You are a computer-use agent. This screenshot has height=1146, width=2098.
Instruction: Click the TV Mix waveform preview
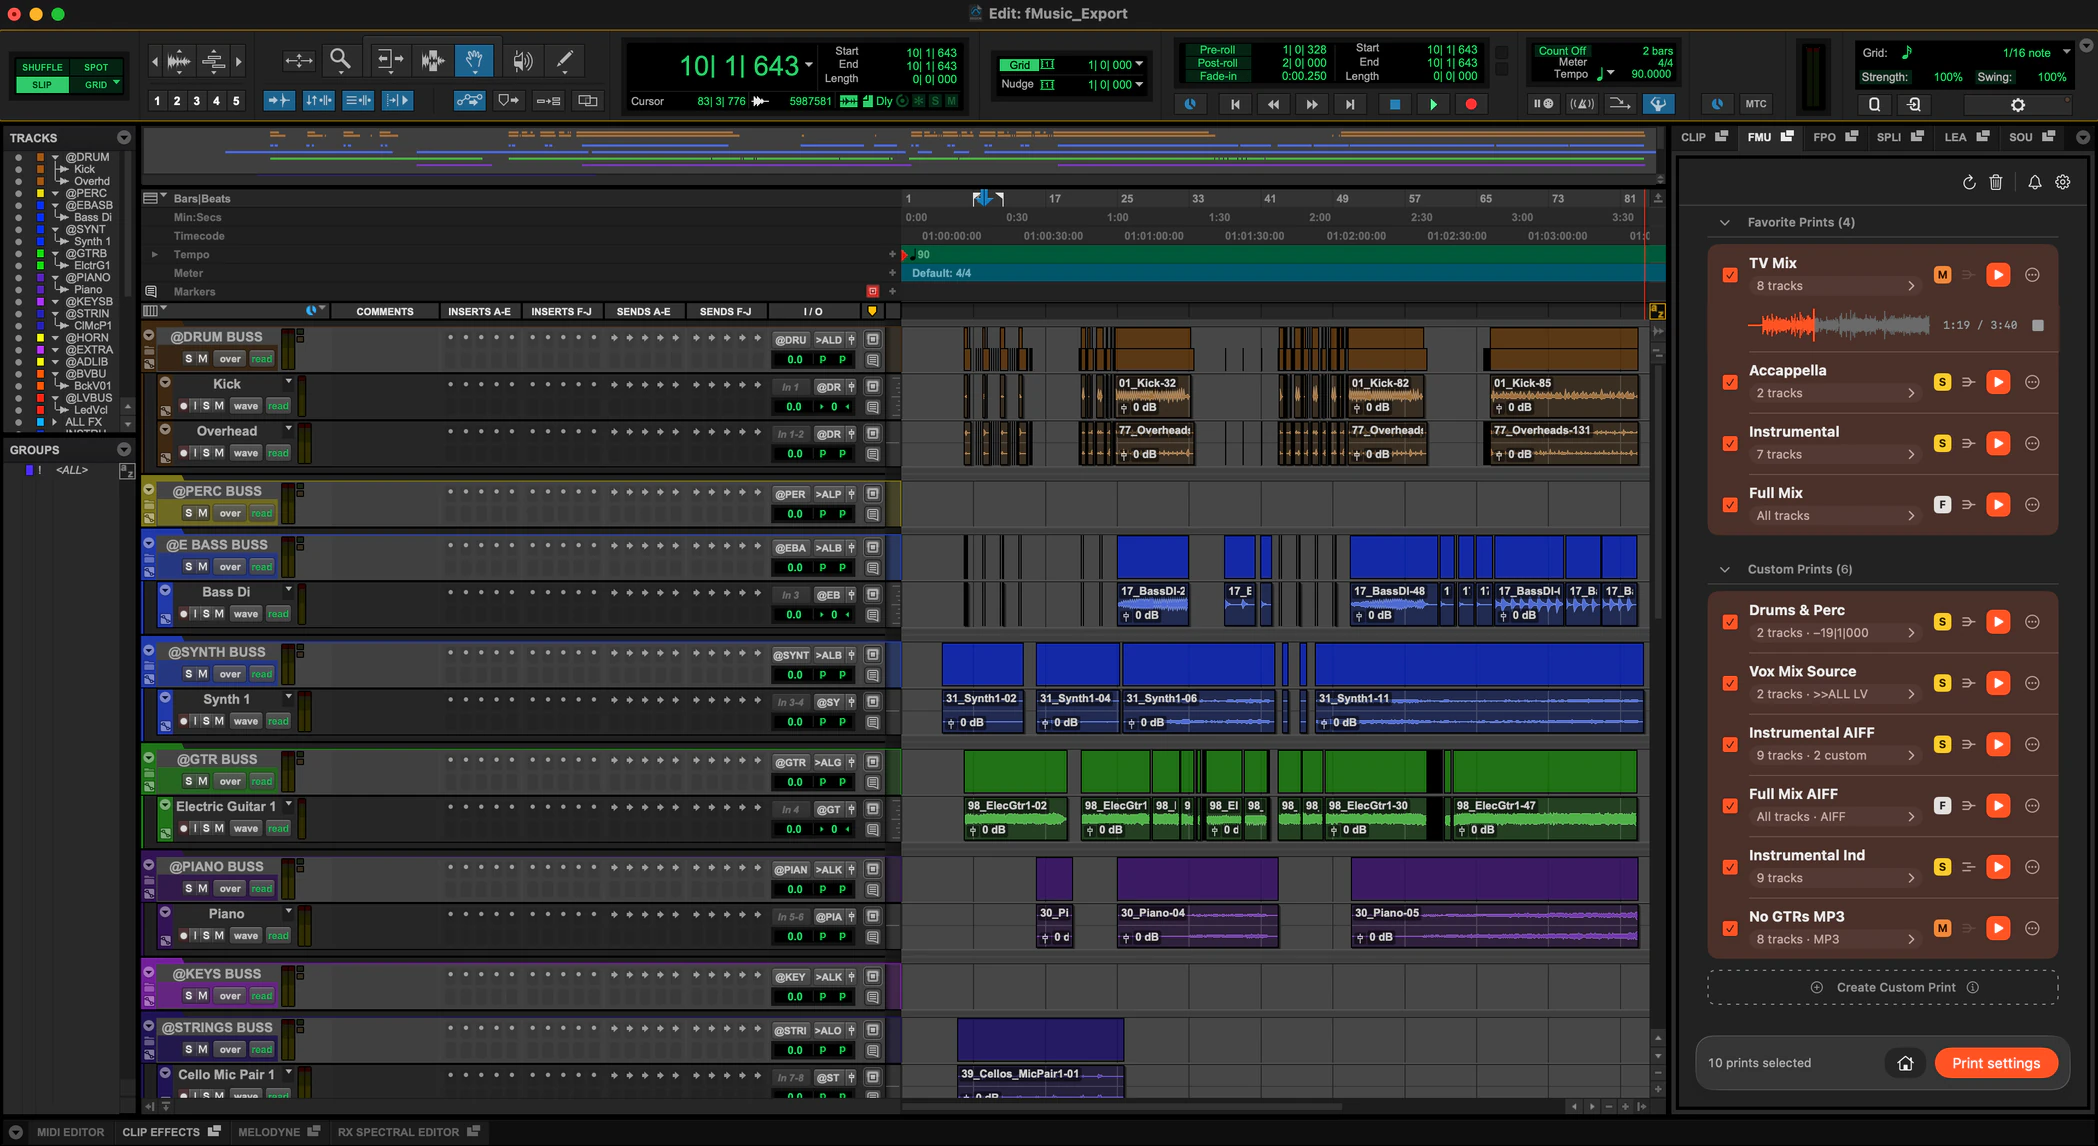pyautogui.click(x=1838, y=325)
